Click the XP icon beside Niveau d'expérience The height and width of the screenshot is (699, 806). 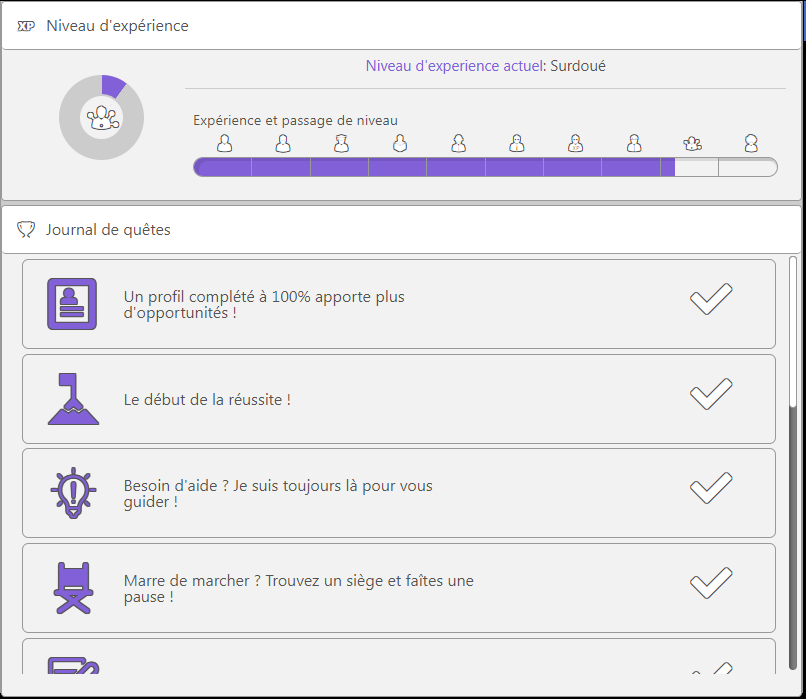tap(26, 26)
